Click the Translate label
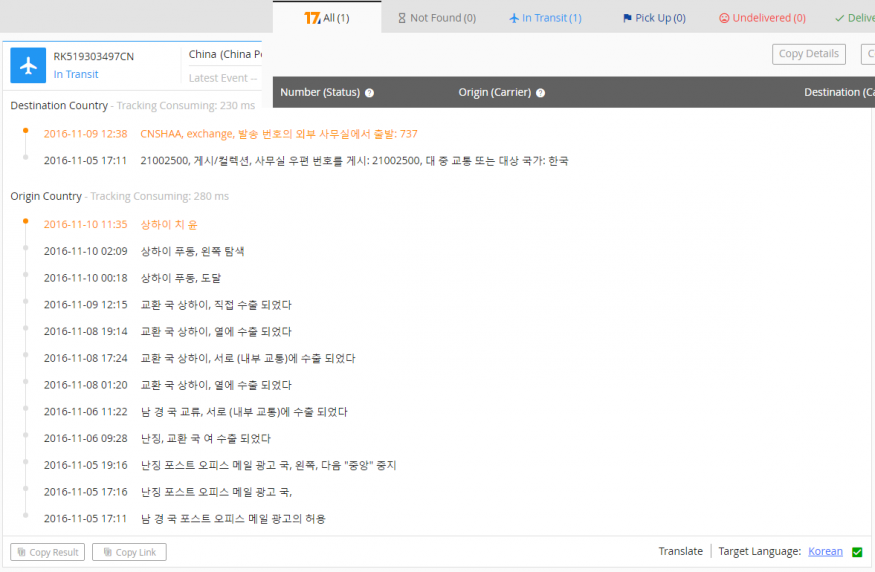 click(680, 552)
